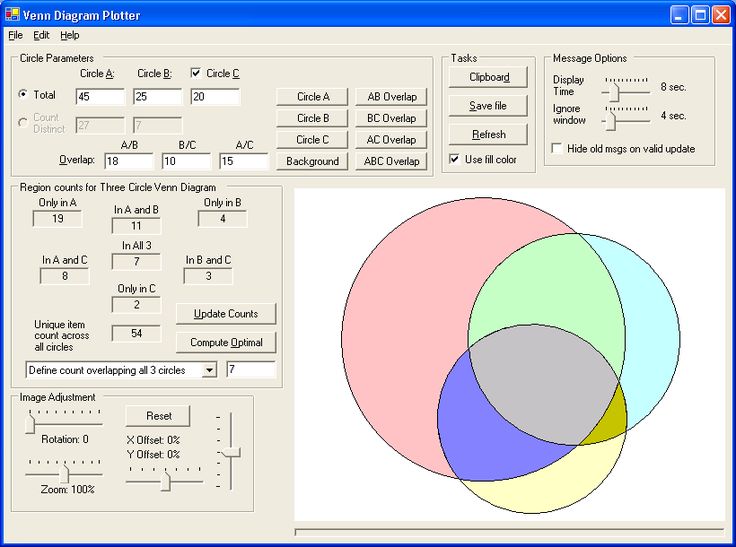Minimize the Venn Diagram Plotter window

(x=679, y=15)
